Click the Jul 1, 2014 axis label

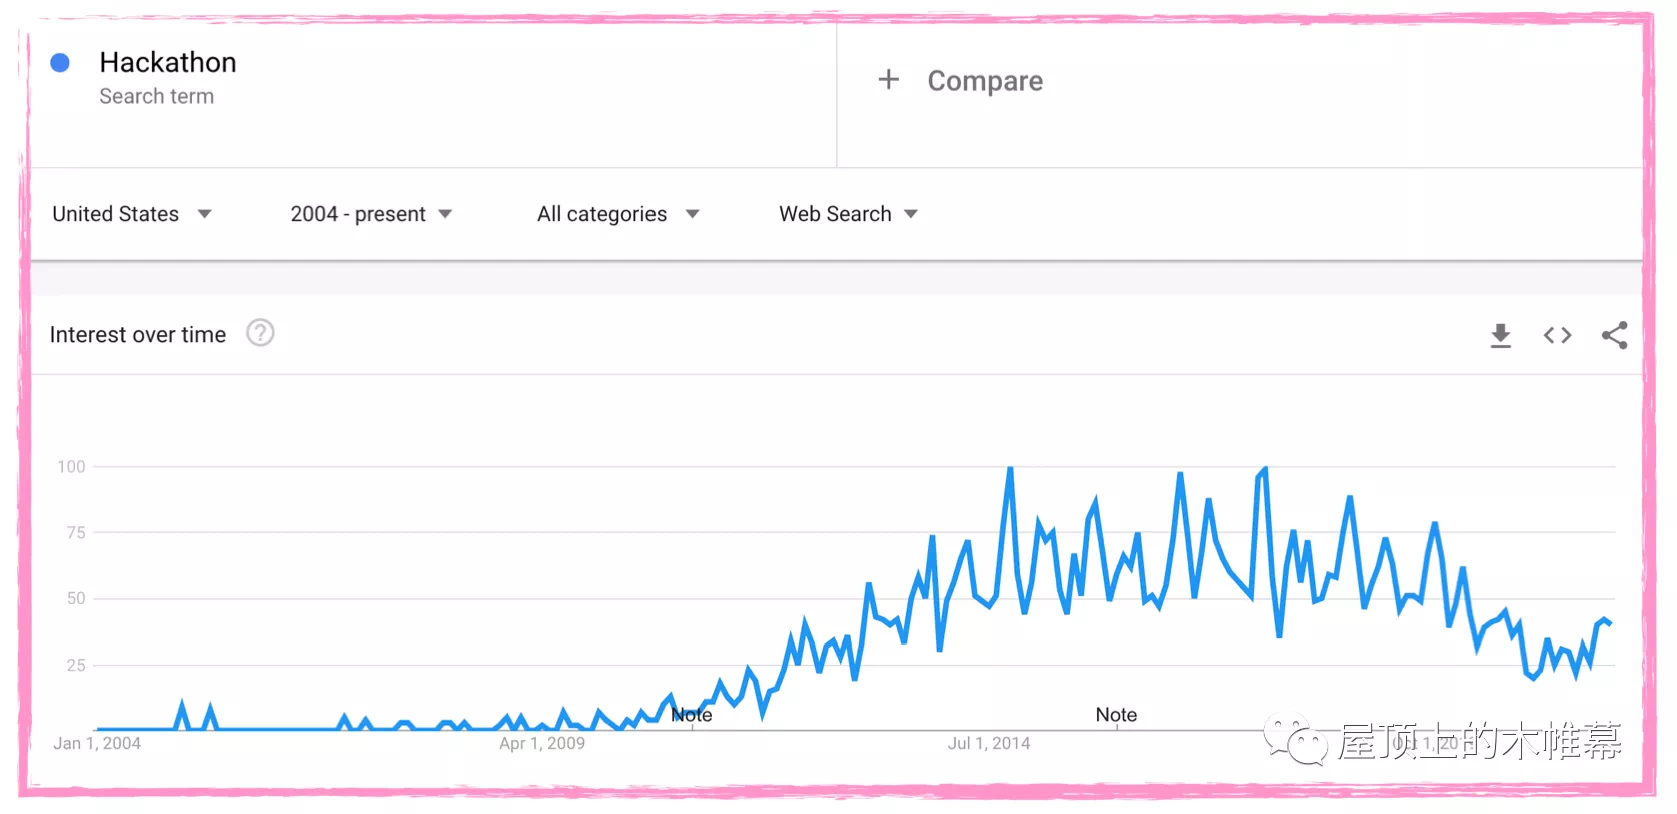[x=989, y=743]
